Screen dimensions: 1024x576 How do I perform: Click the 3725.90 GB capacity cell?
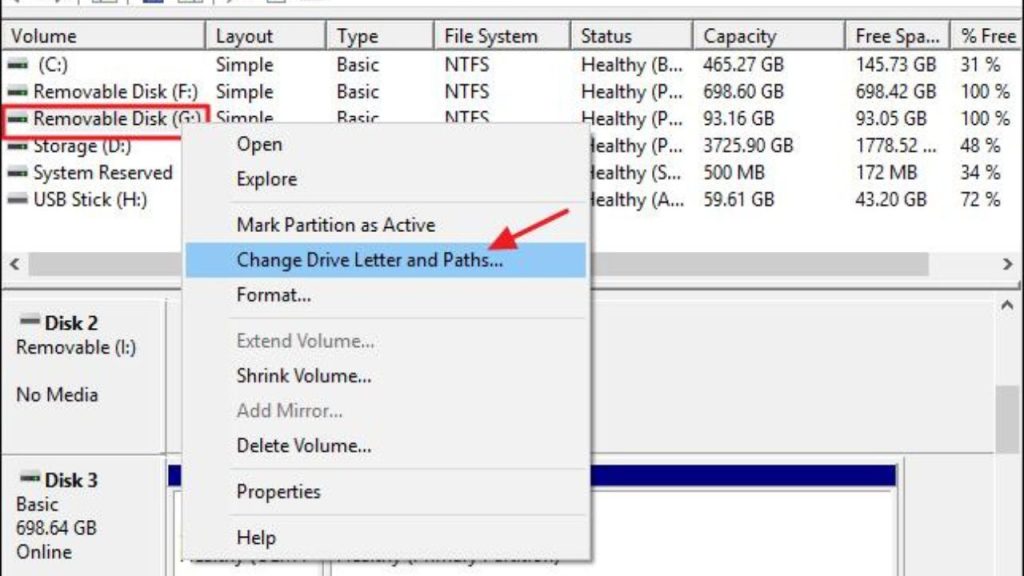click(x=748, y=146)
